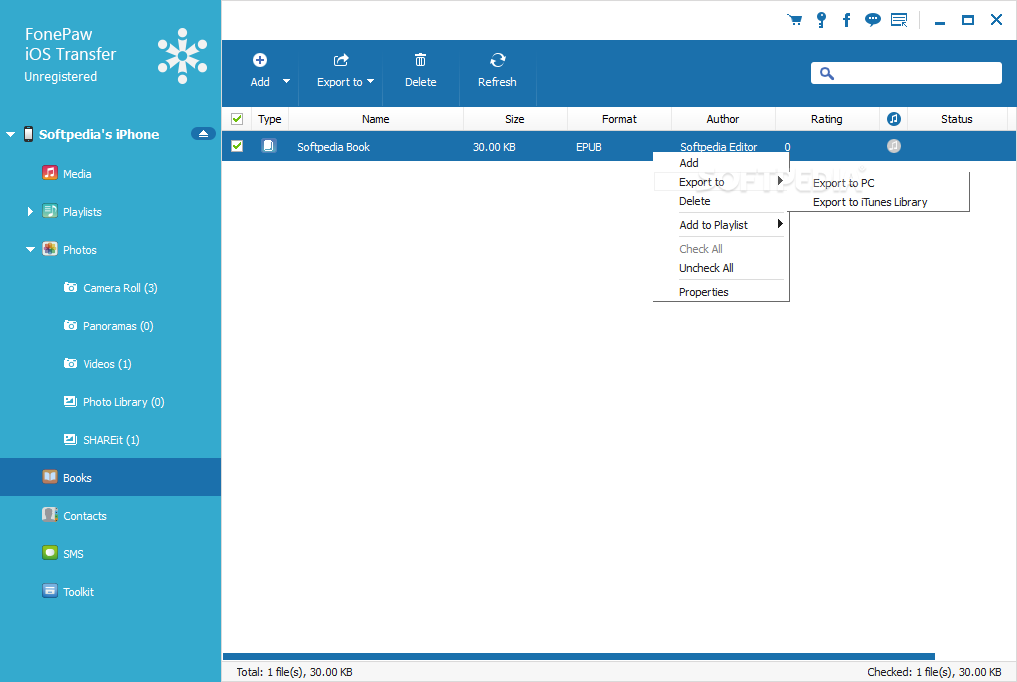Click the chat feedback bubble icon
This screenshot has width=1017, height=682.
tap(872, 20)
